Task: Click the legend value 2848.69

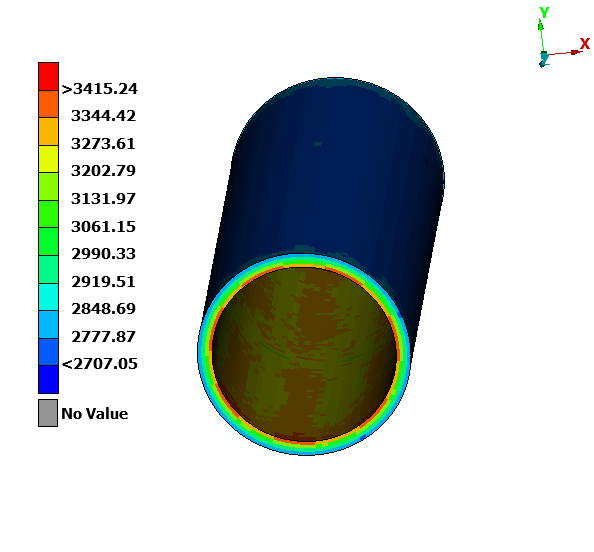Action: [103, 309]
